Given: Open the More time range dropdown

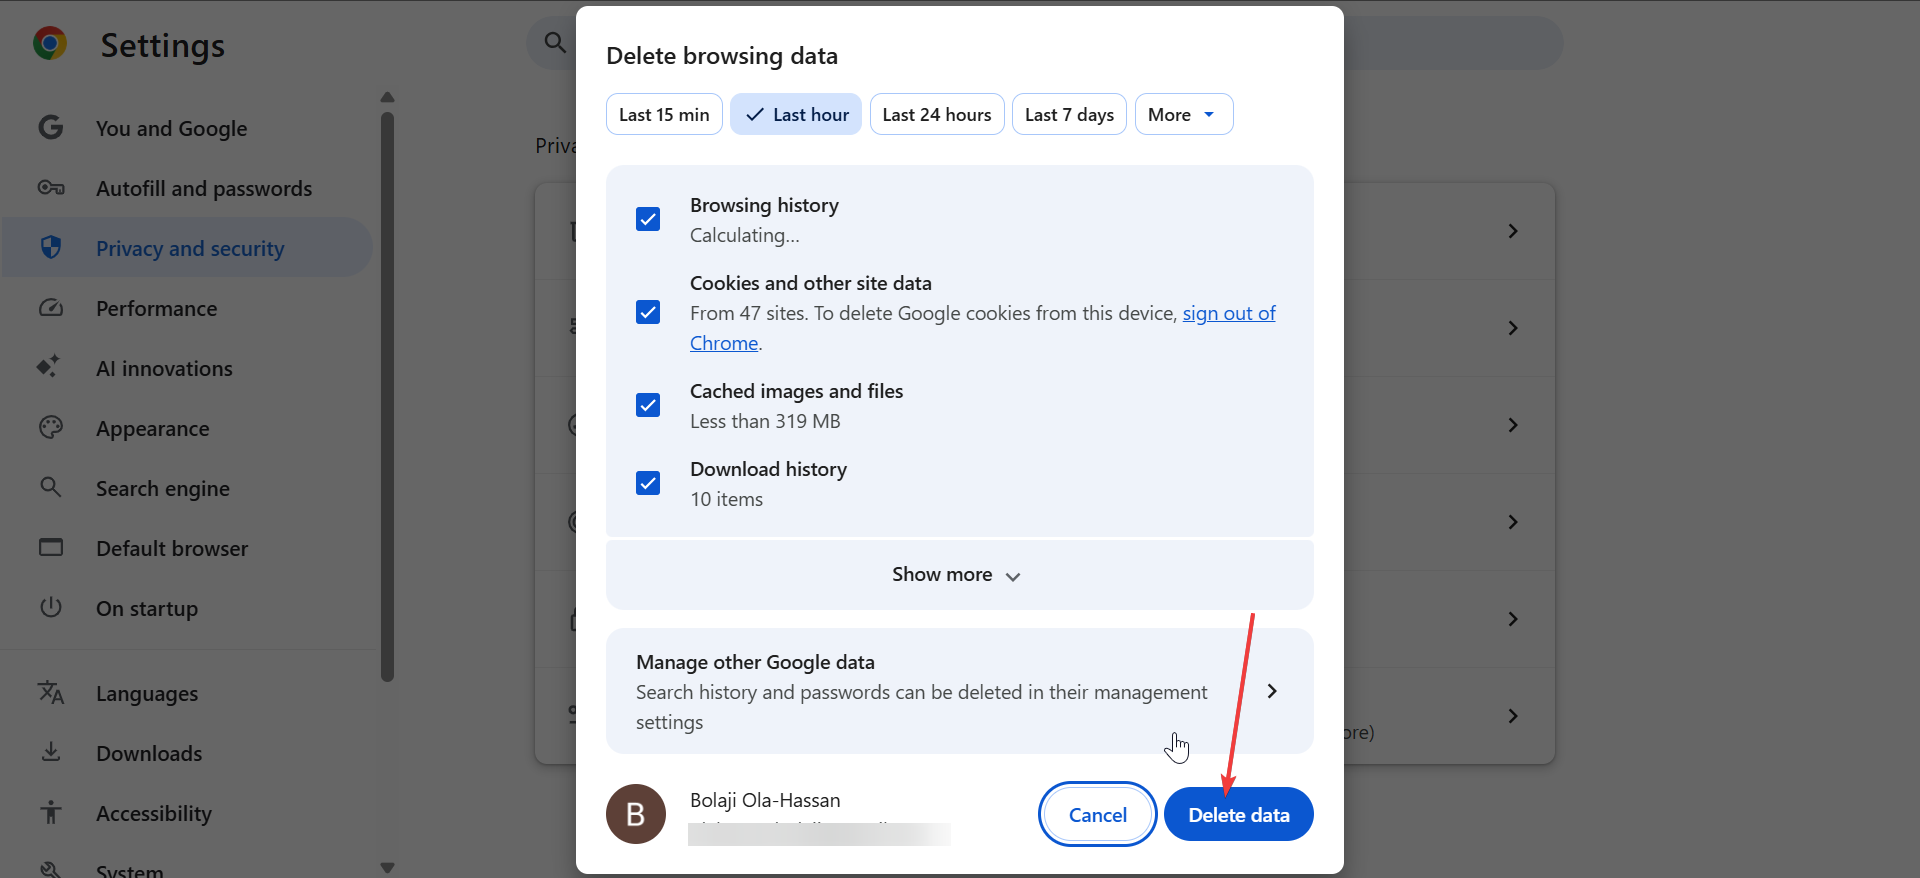Looking at the screenshot, I should tap(1184, 114).
